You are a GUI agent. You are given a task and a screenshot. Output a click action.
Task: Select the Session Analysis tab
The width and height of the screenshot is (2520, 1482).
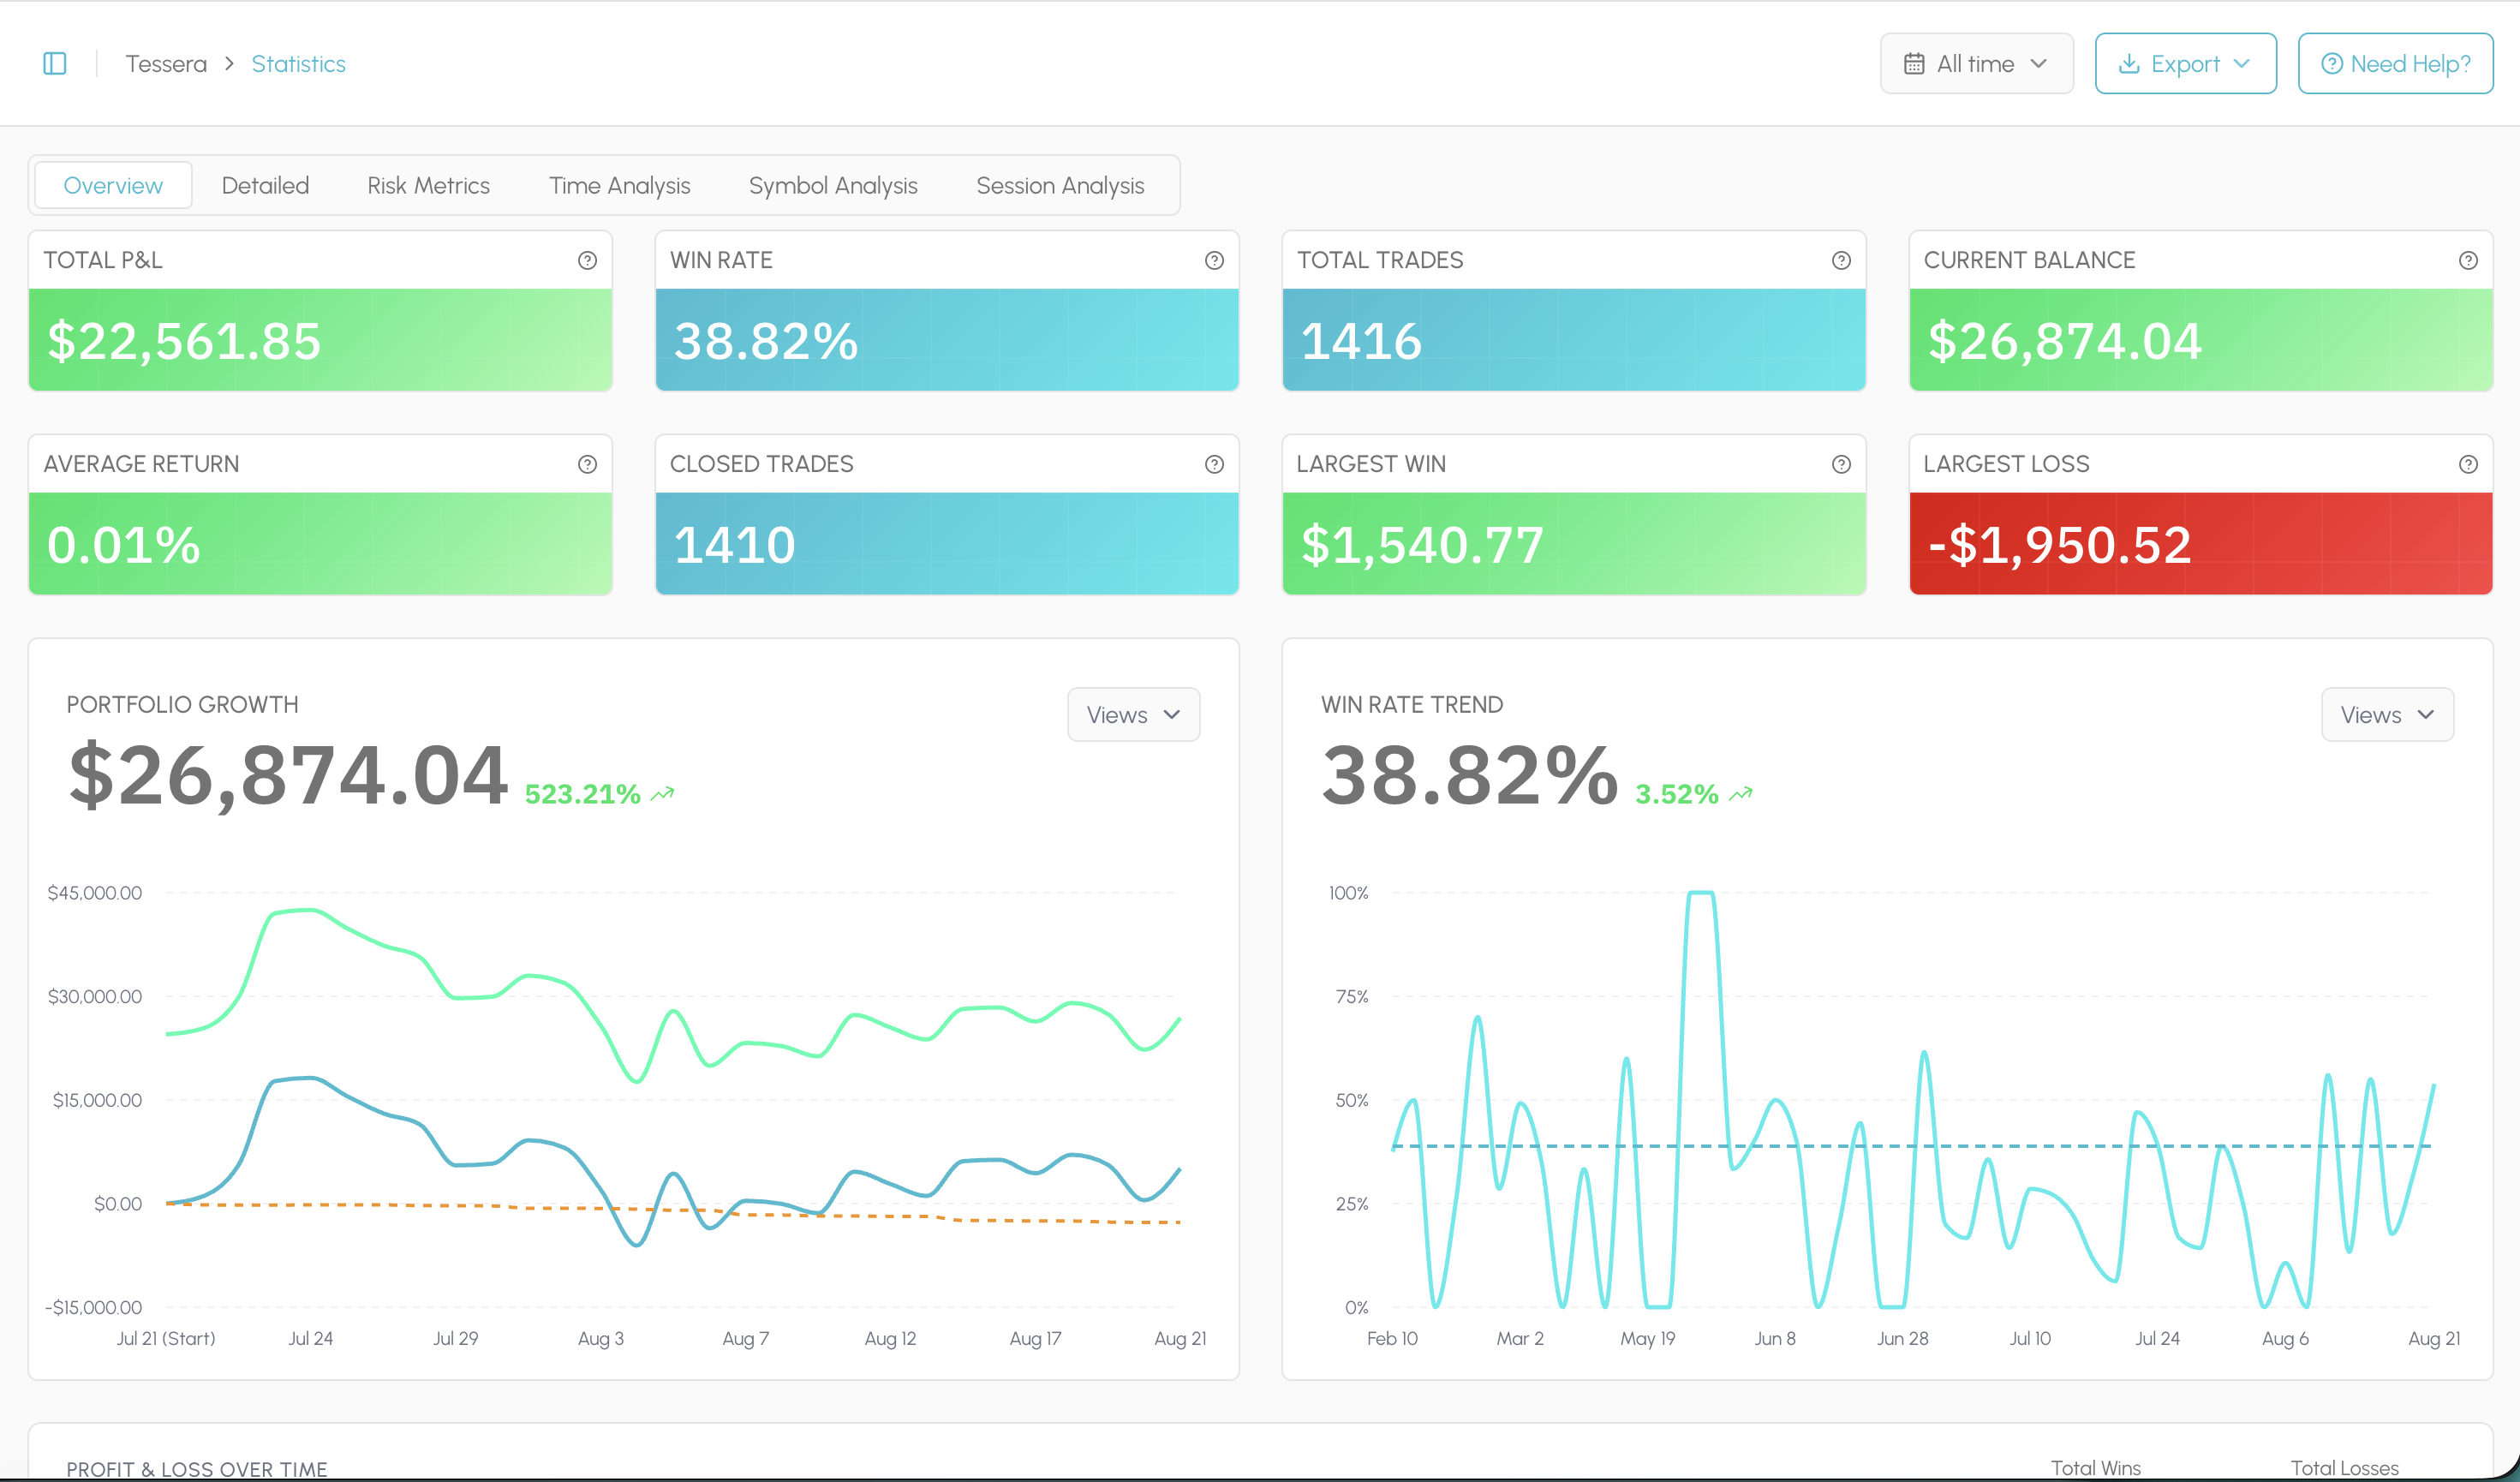point(1060,185)
